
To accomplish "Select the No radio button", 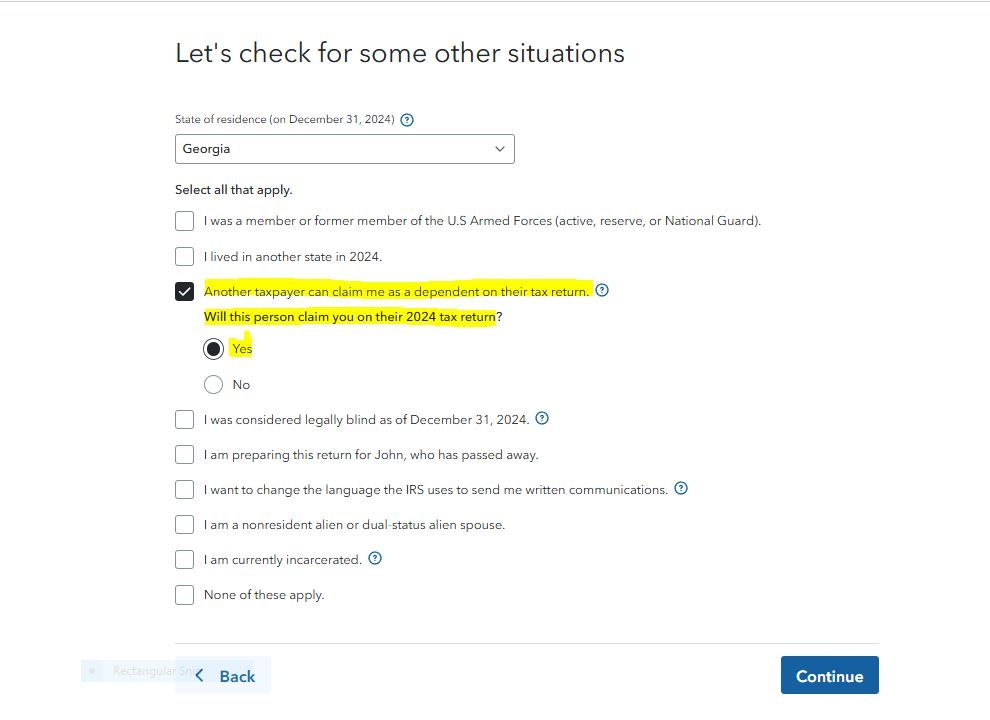I will pos(213,384).
